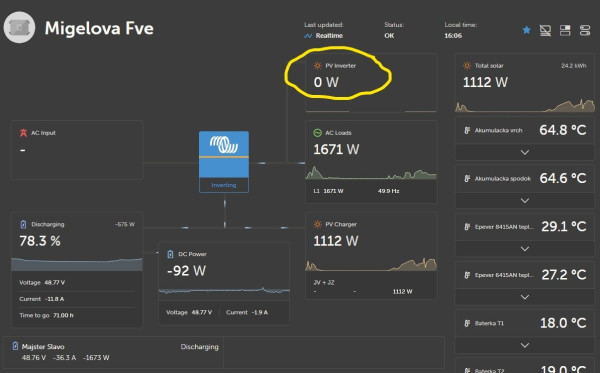The width and height of the screenshot is (600, 373).
Task: Click the Total solar power graph
Action: [x=525, y=105]
